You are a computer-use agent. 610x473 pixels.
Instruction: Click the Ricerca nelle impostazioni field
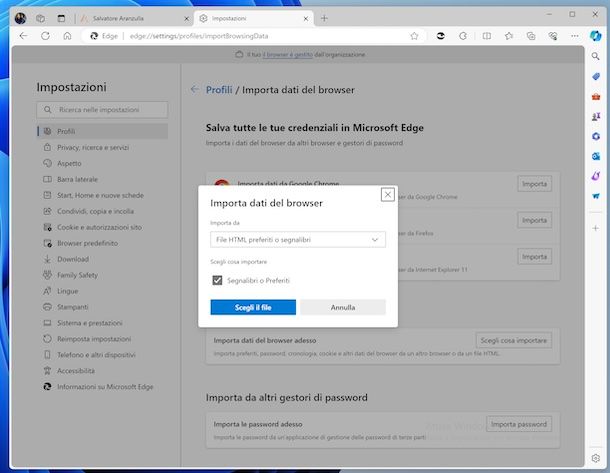point(103,110)
